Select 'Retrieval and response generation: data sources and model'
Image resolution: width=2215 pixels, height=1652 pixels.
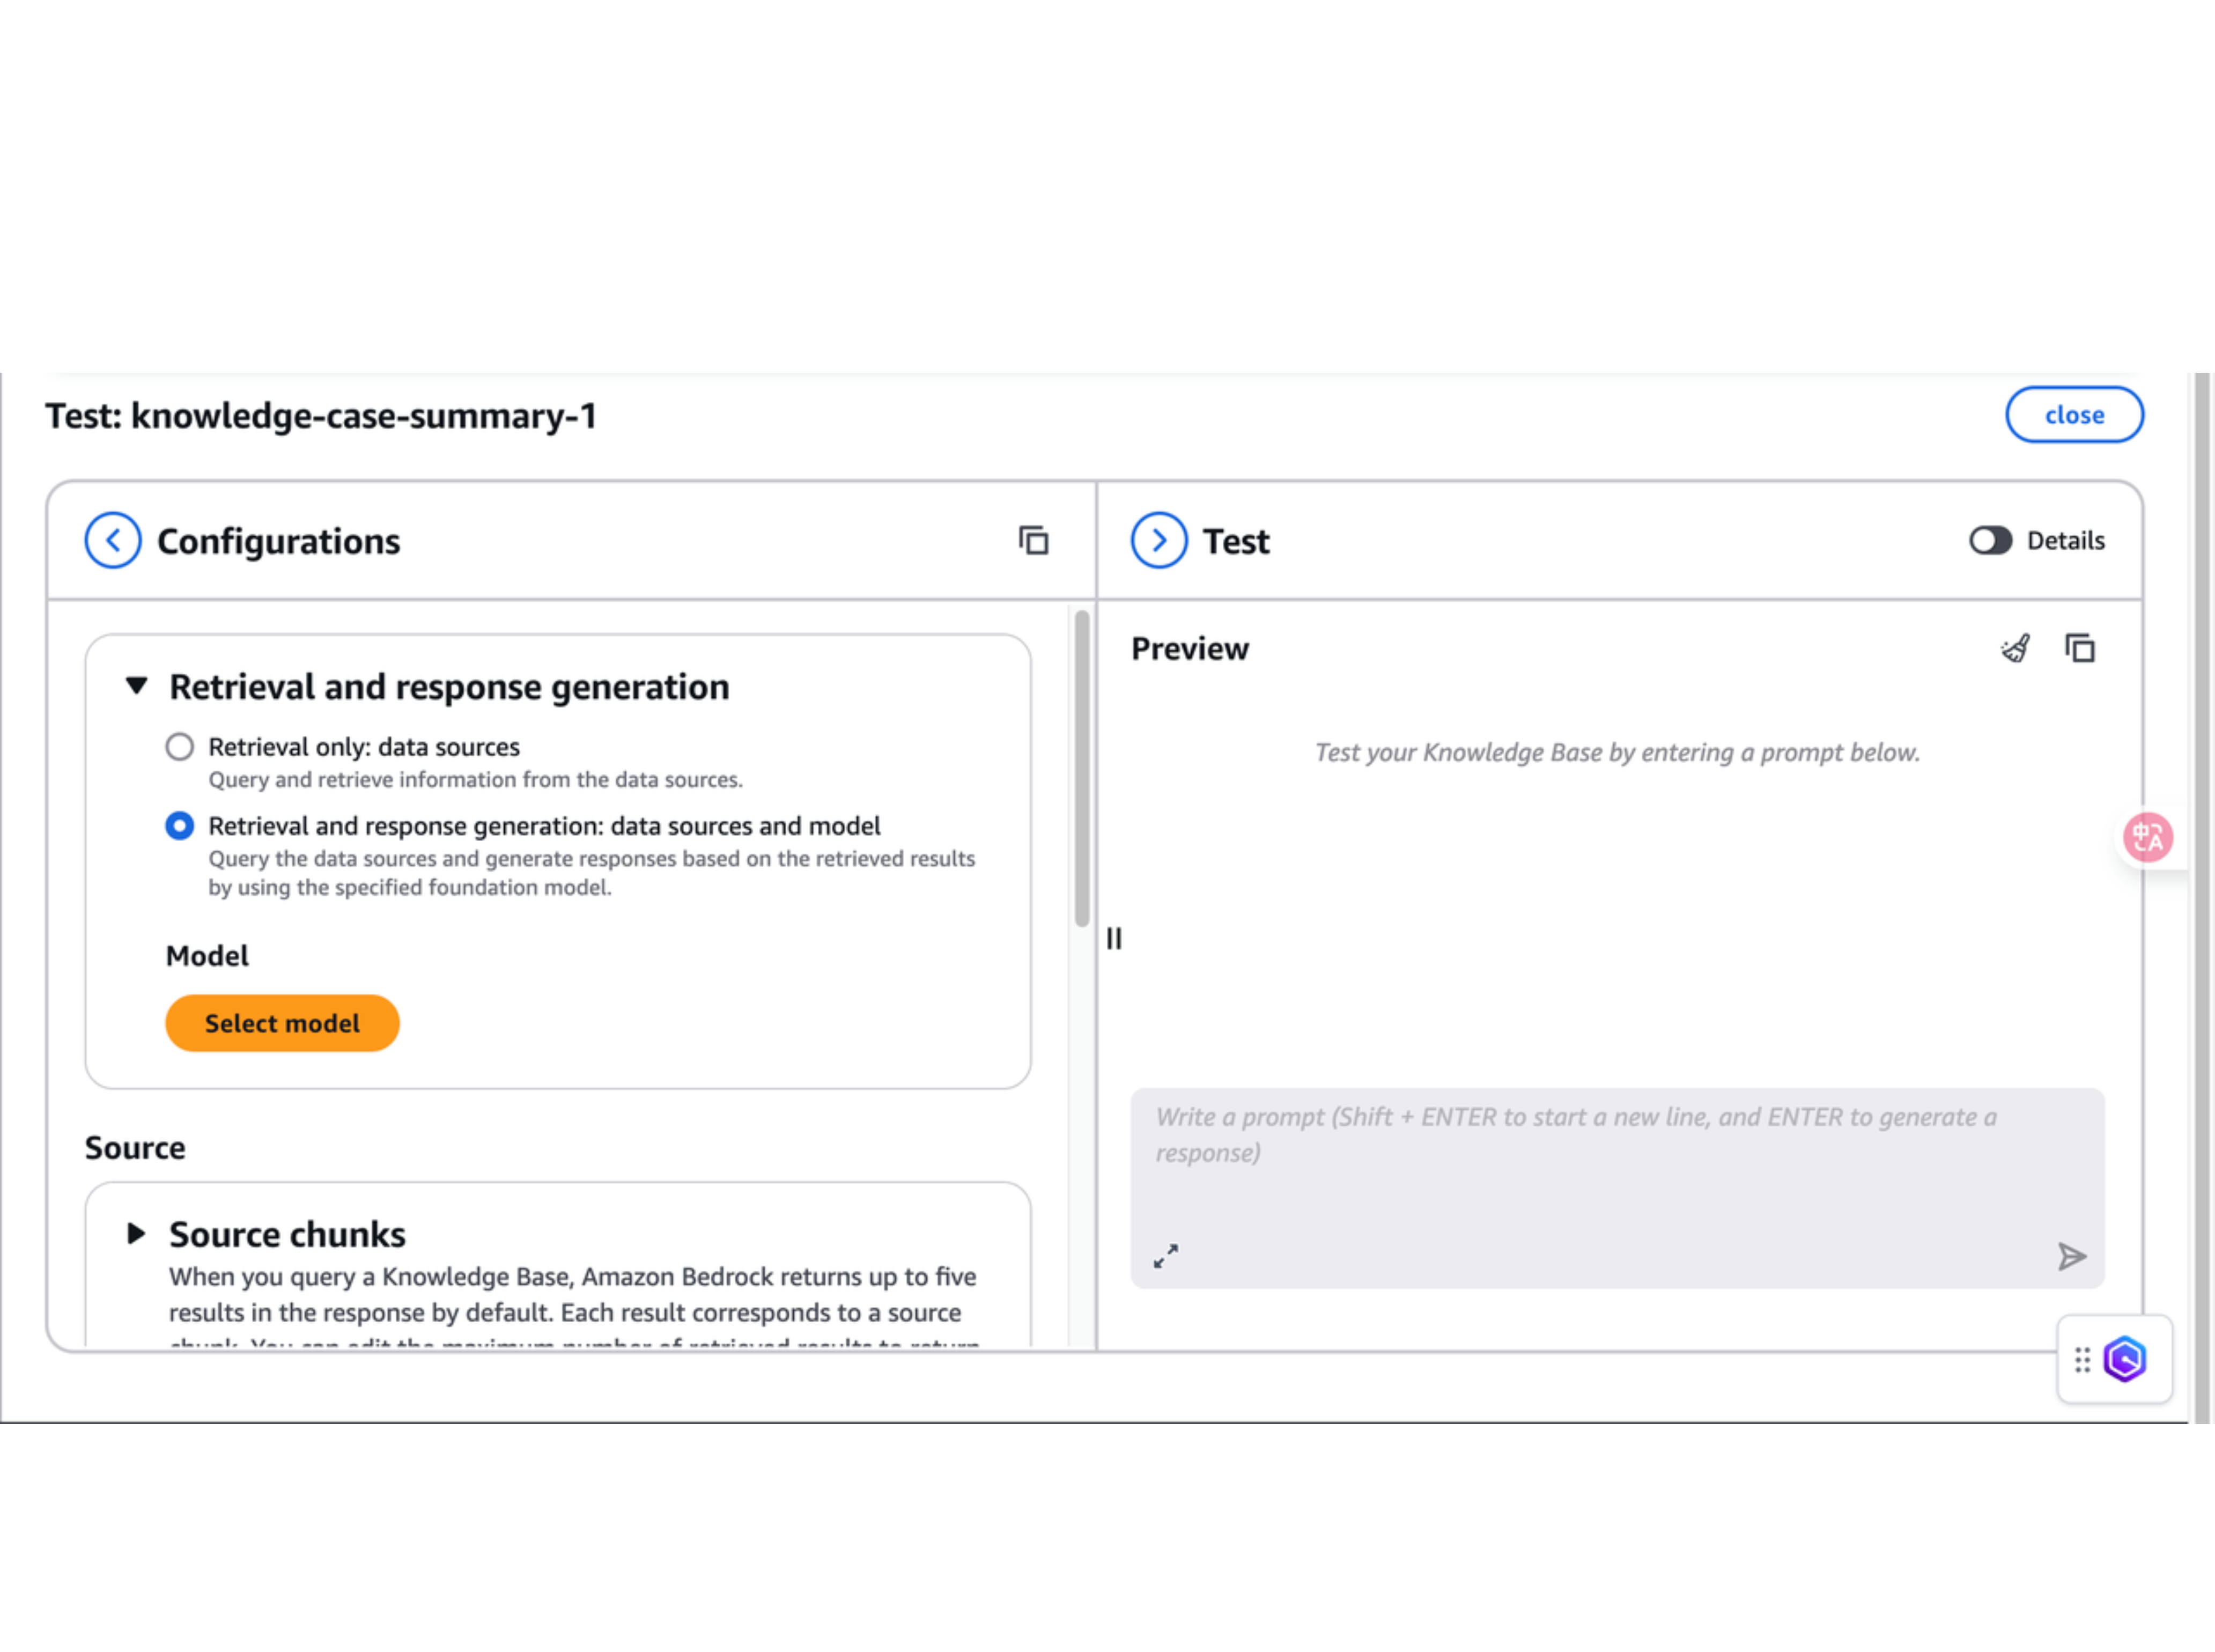(180, 826)
